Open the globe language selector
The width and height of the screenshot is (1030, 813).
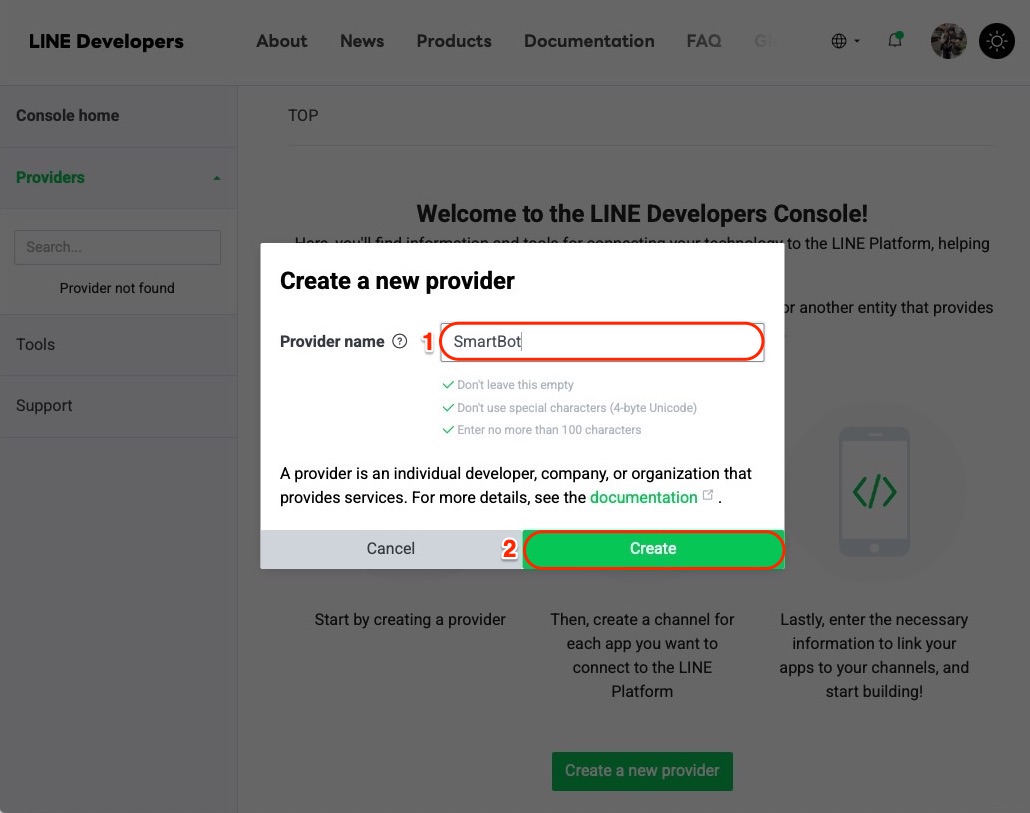845,41
